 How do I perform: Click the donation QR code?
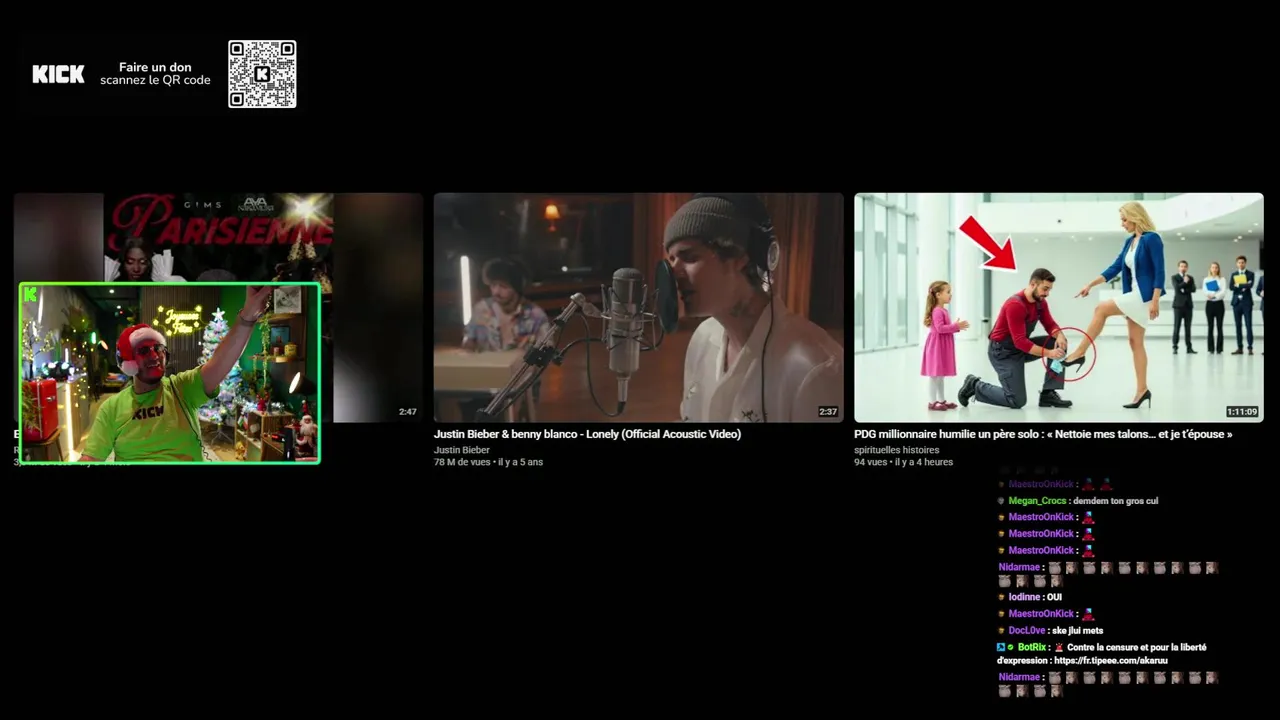[x=262, y=74]
